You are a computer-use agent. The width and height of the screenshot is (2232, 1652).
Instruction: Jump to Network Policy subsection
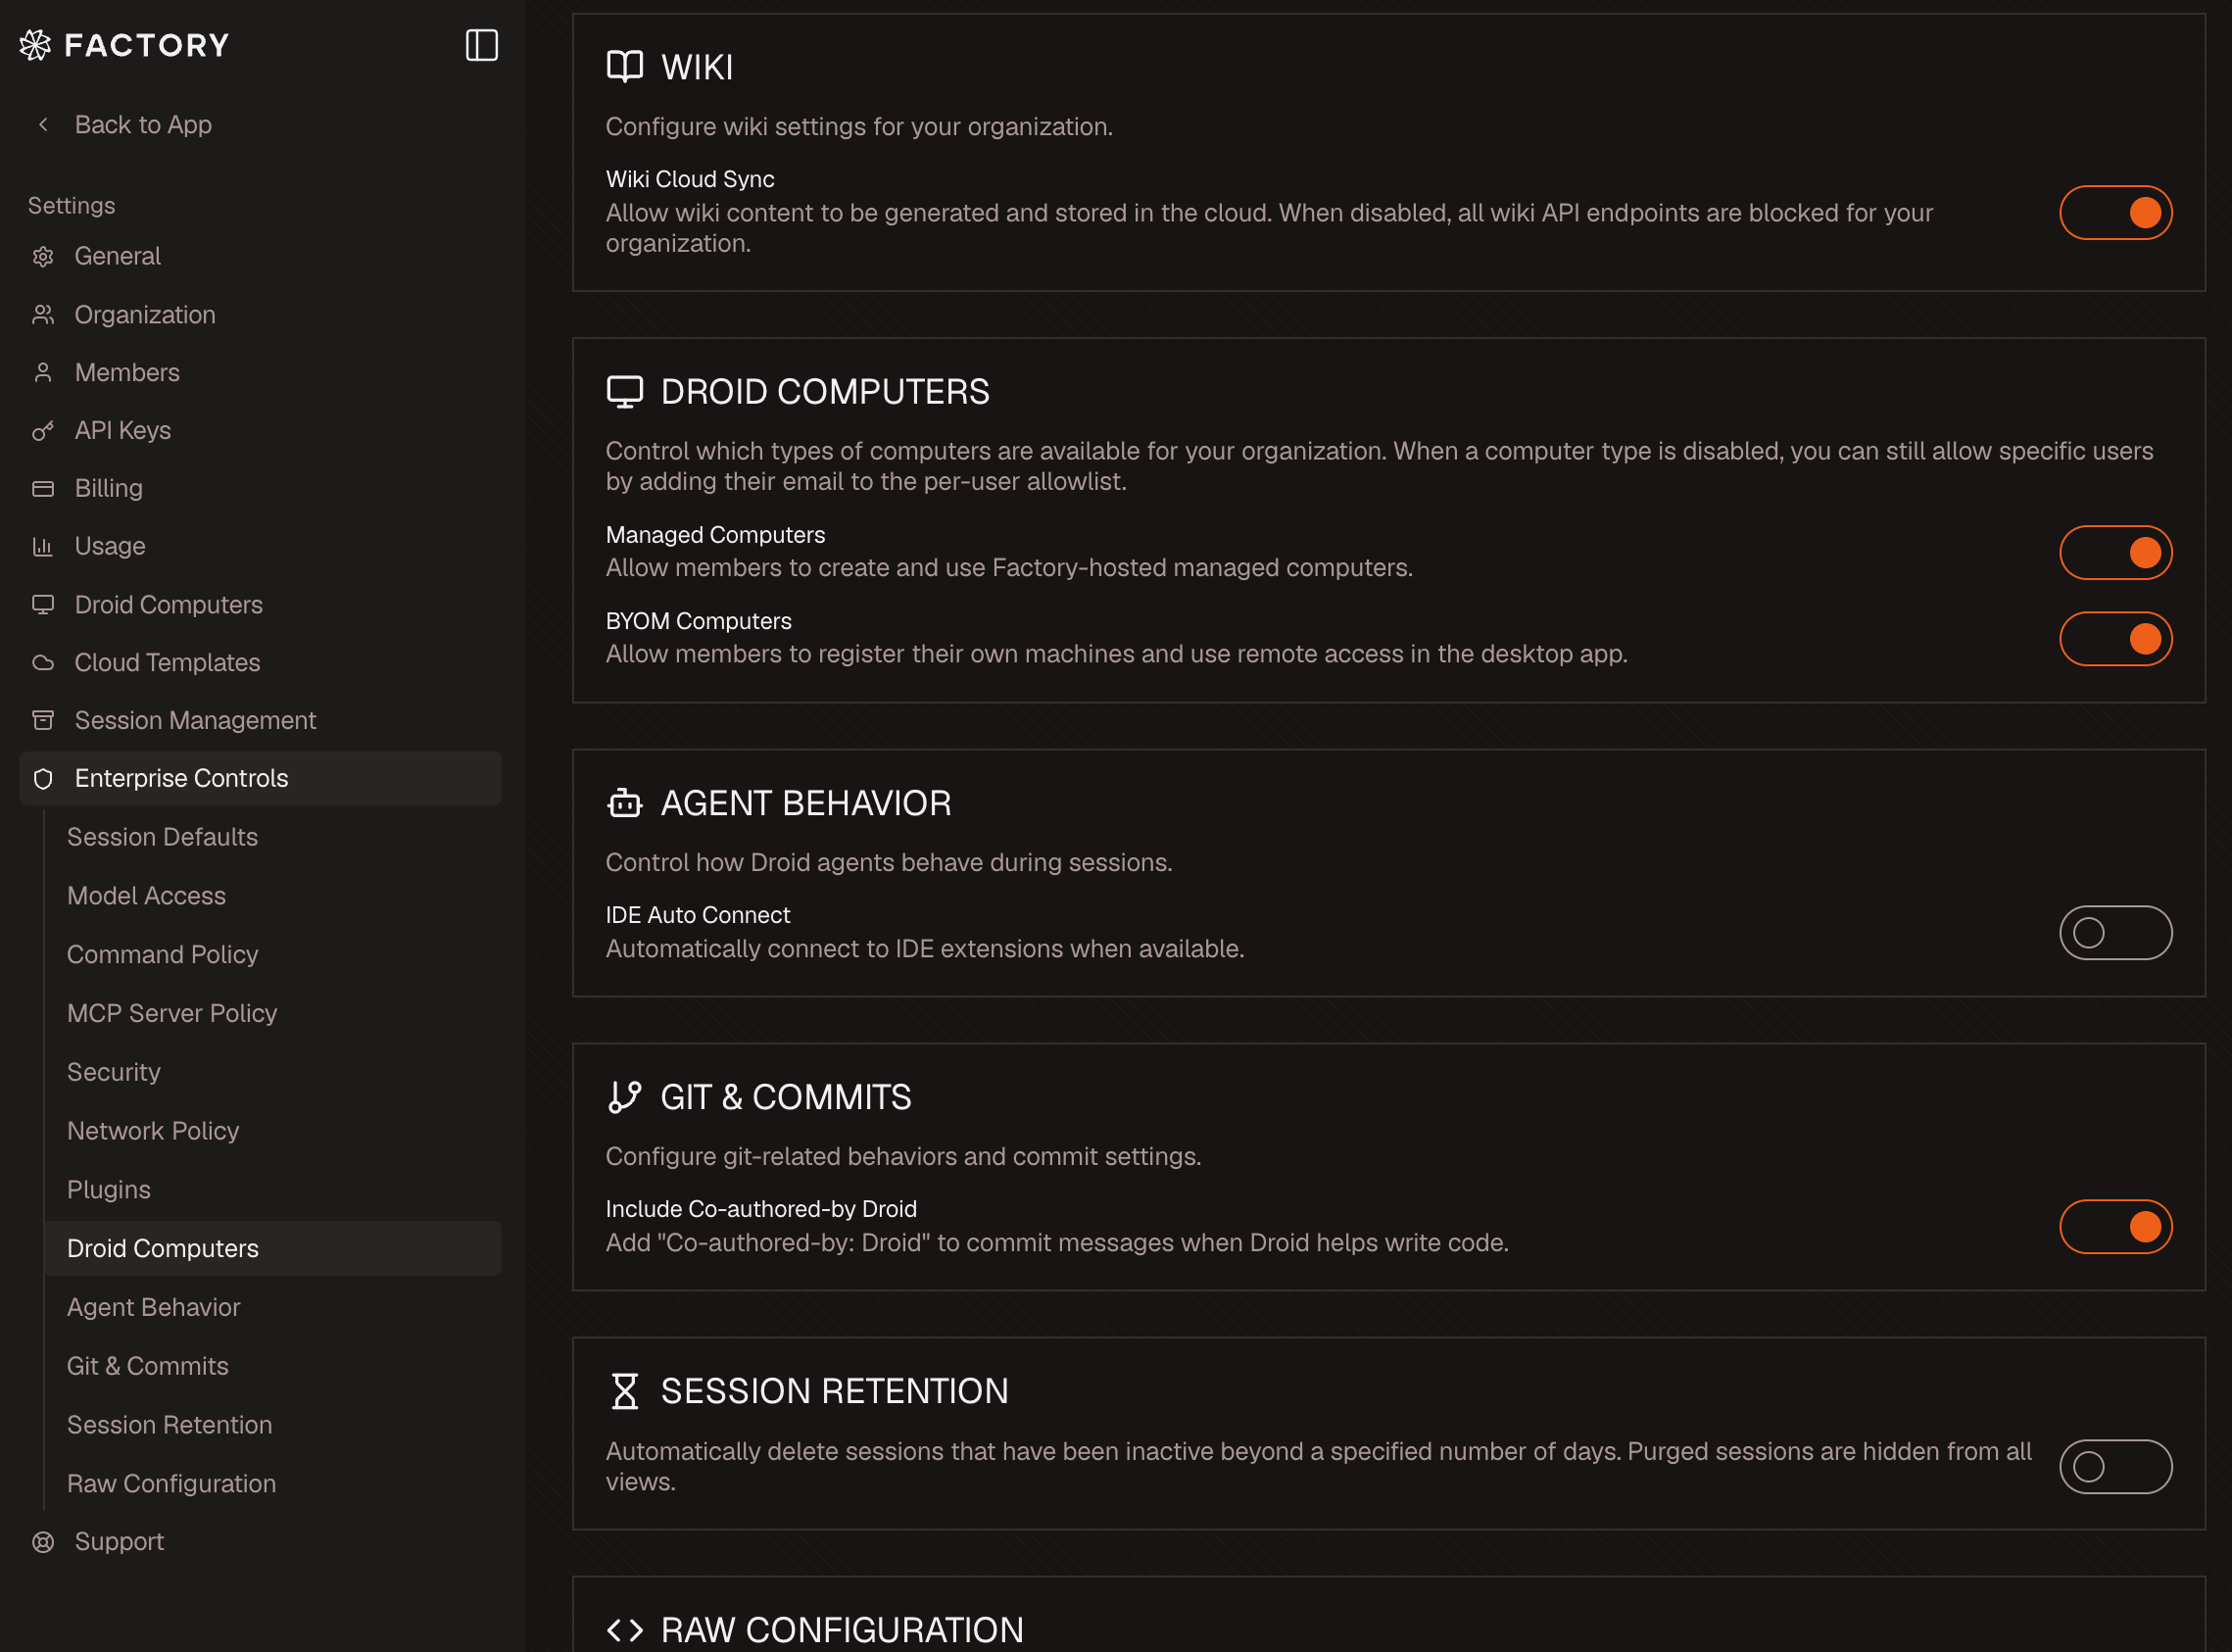tap(273, 1131)
